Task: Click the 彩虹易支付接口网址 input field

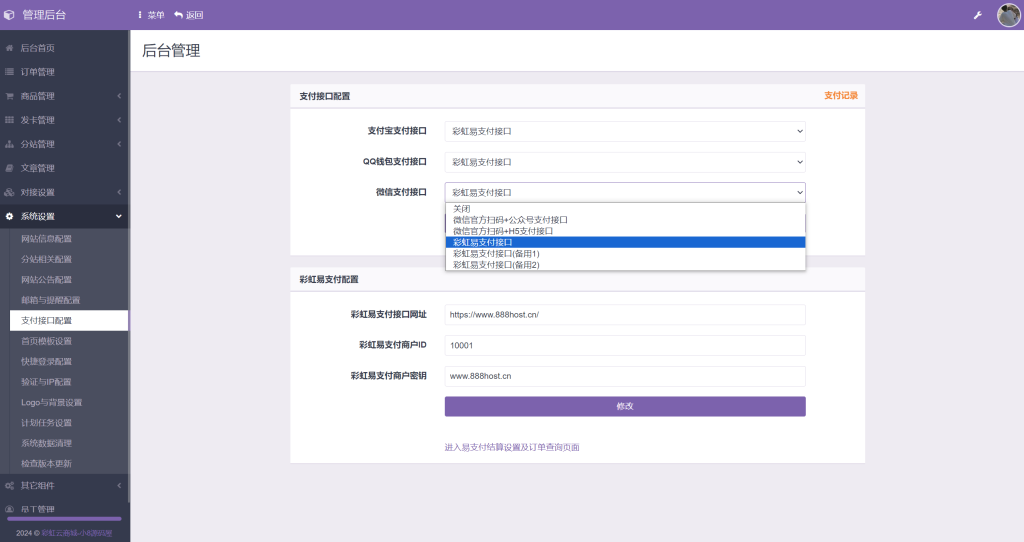Action: [625, 315]
